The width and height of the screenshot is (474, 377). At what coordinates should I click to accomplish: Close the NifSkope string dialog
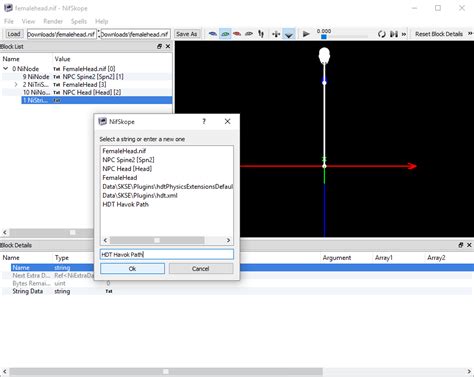227,121
